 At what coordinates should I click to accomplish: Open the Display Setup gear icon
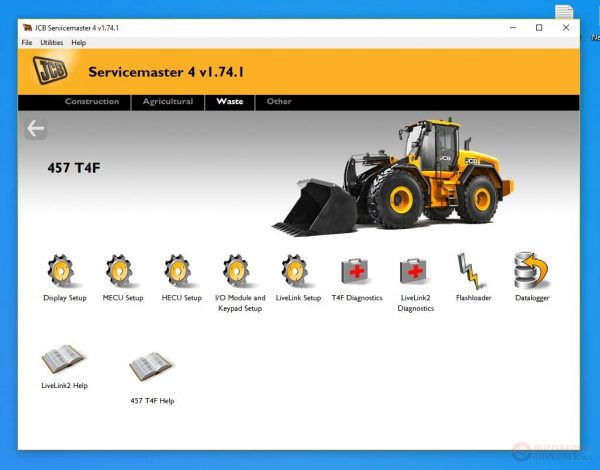(61, 271)
